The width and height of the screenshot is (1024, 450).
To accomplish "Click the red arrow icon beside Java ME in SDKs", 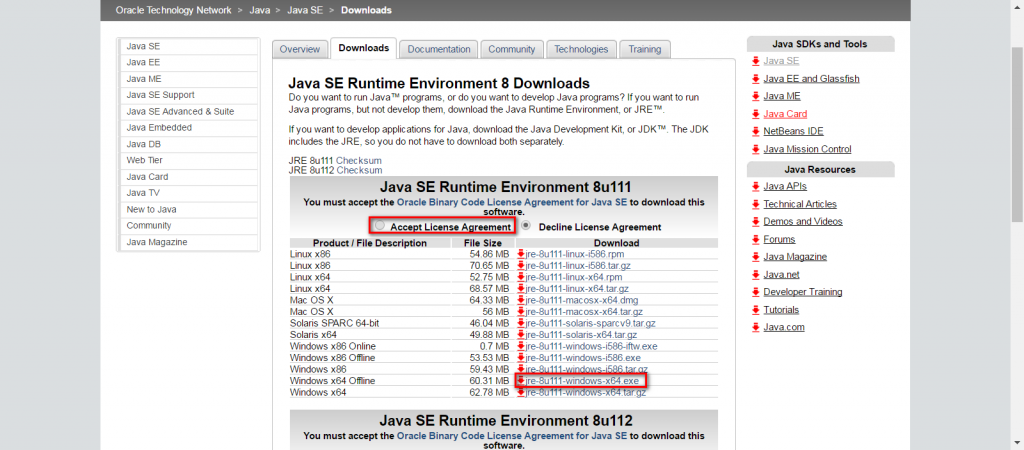I will 756,96.
